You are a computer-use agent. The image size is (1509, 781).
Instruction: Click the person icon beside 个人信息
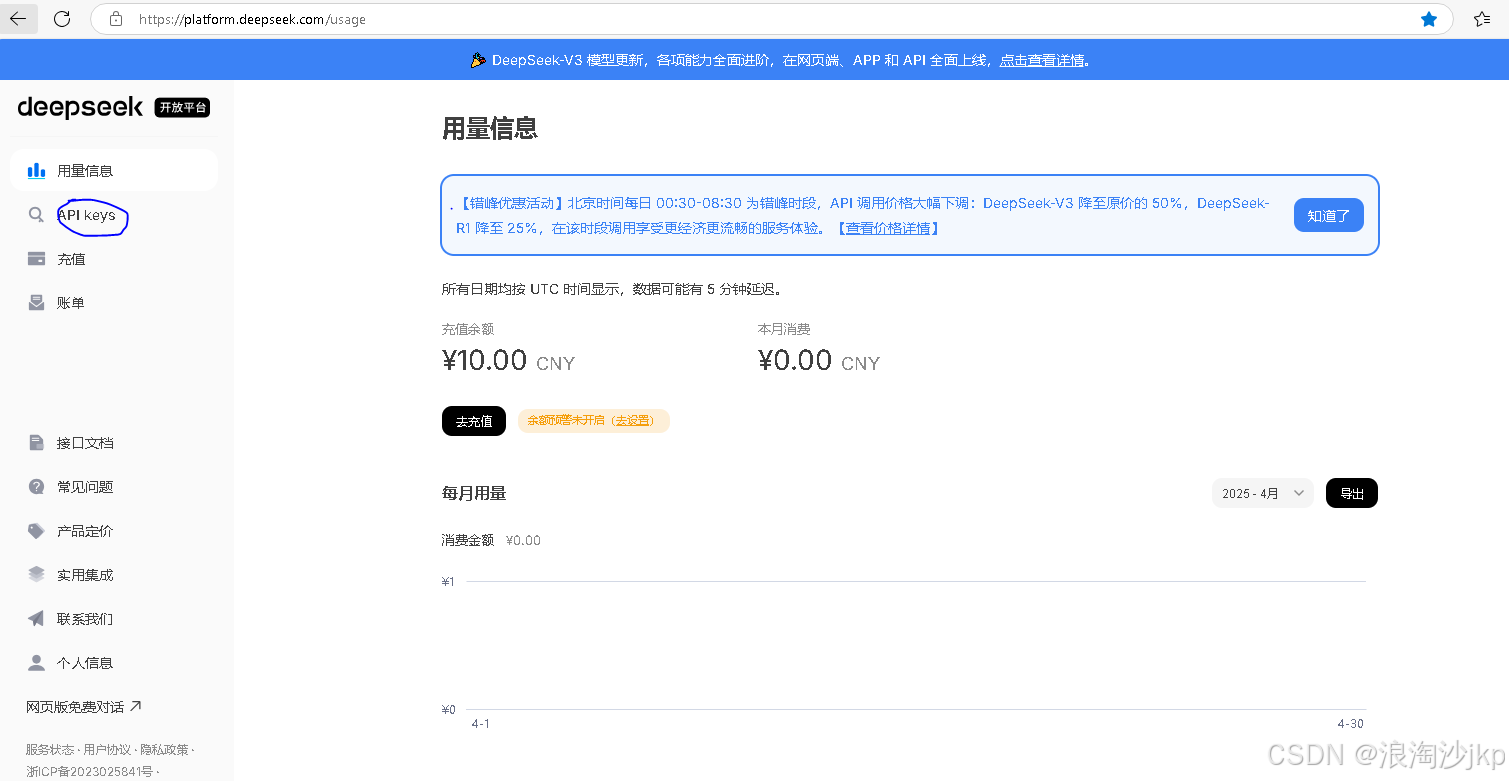tap(36, 663)
